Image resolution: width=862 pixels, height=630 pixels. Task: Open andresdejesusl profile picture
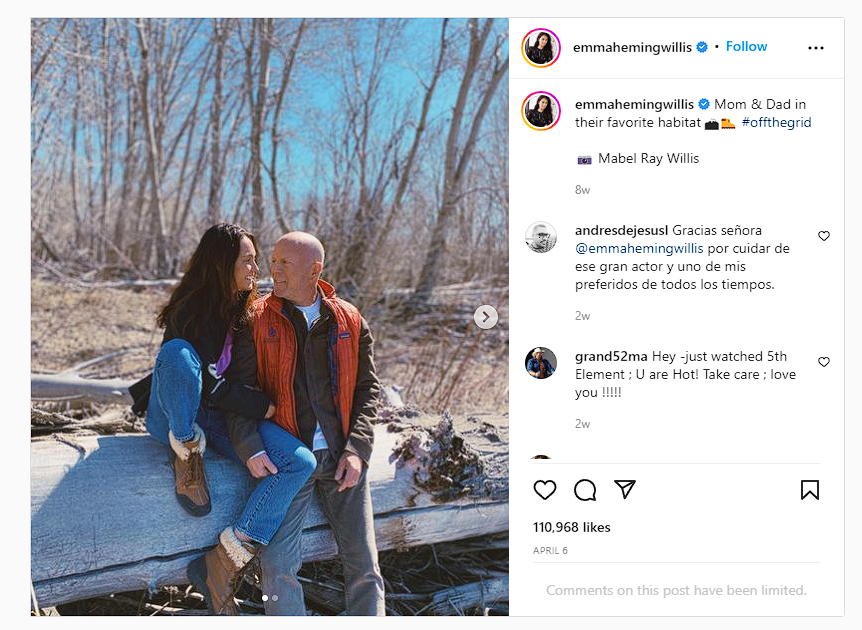pos(541,237)
